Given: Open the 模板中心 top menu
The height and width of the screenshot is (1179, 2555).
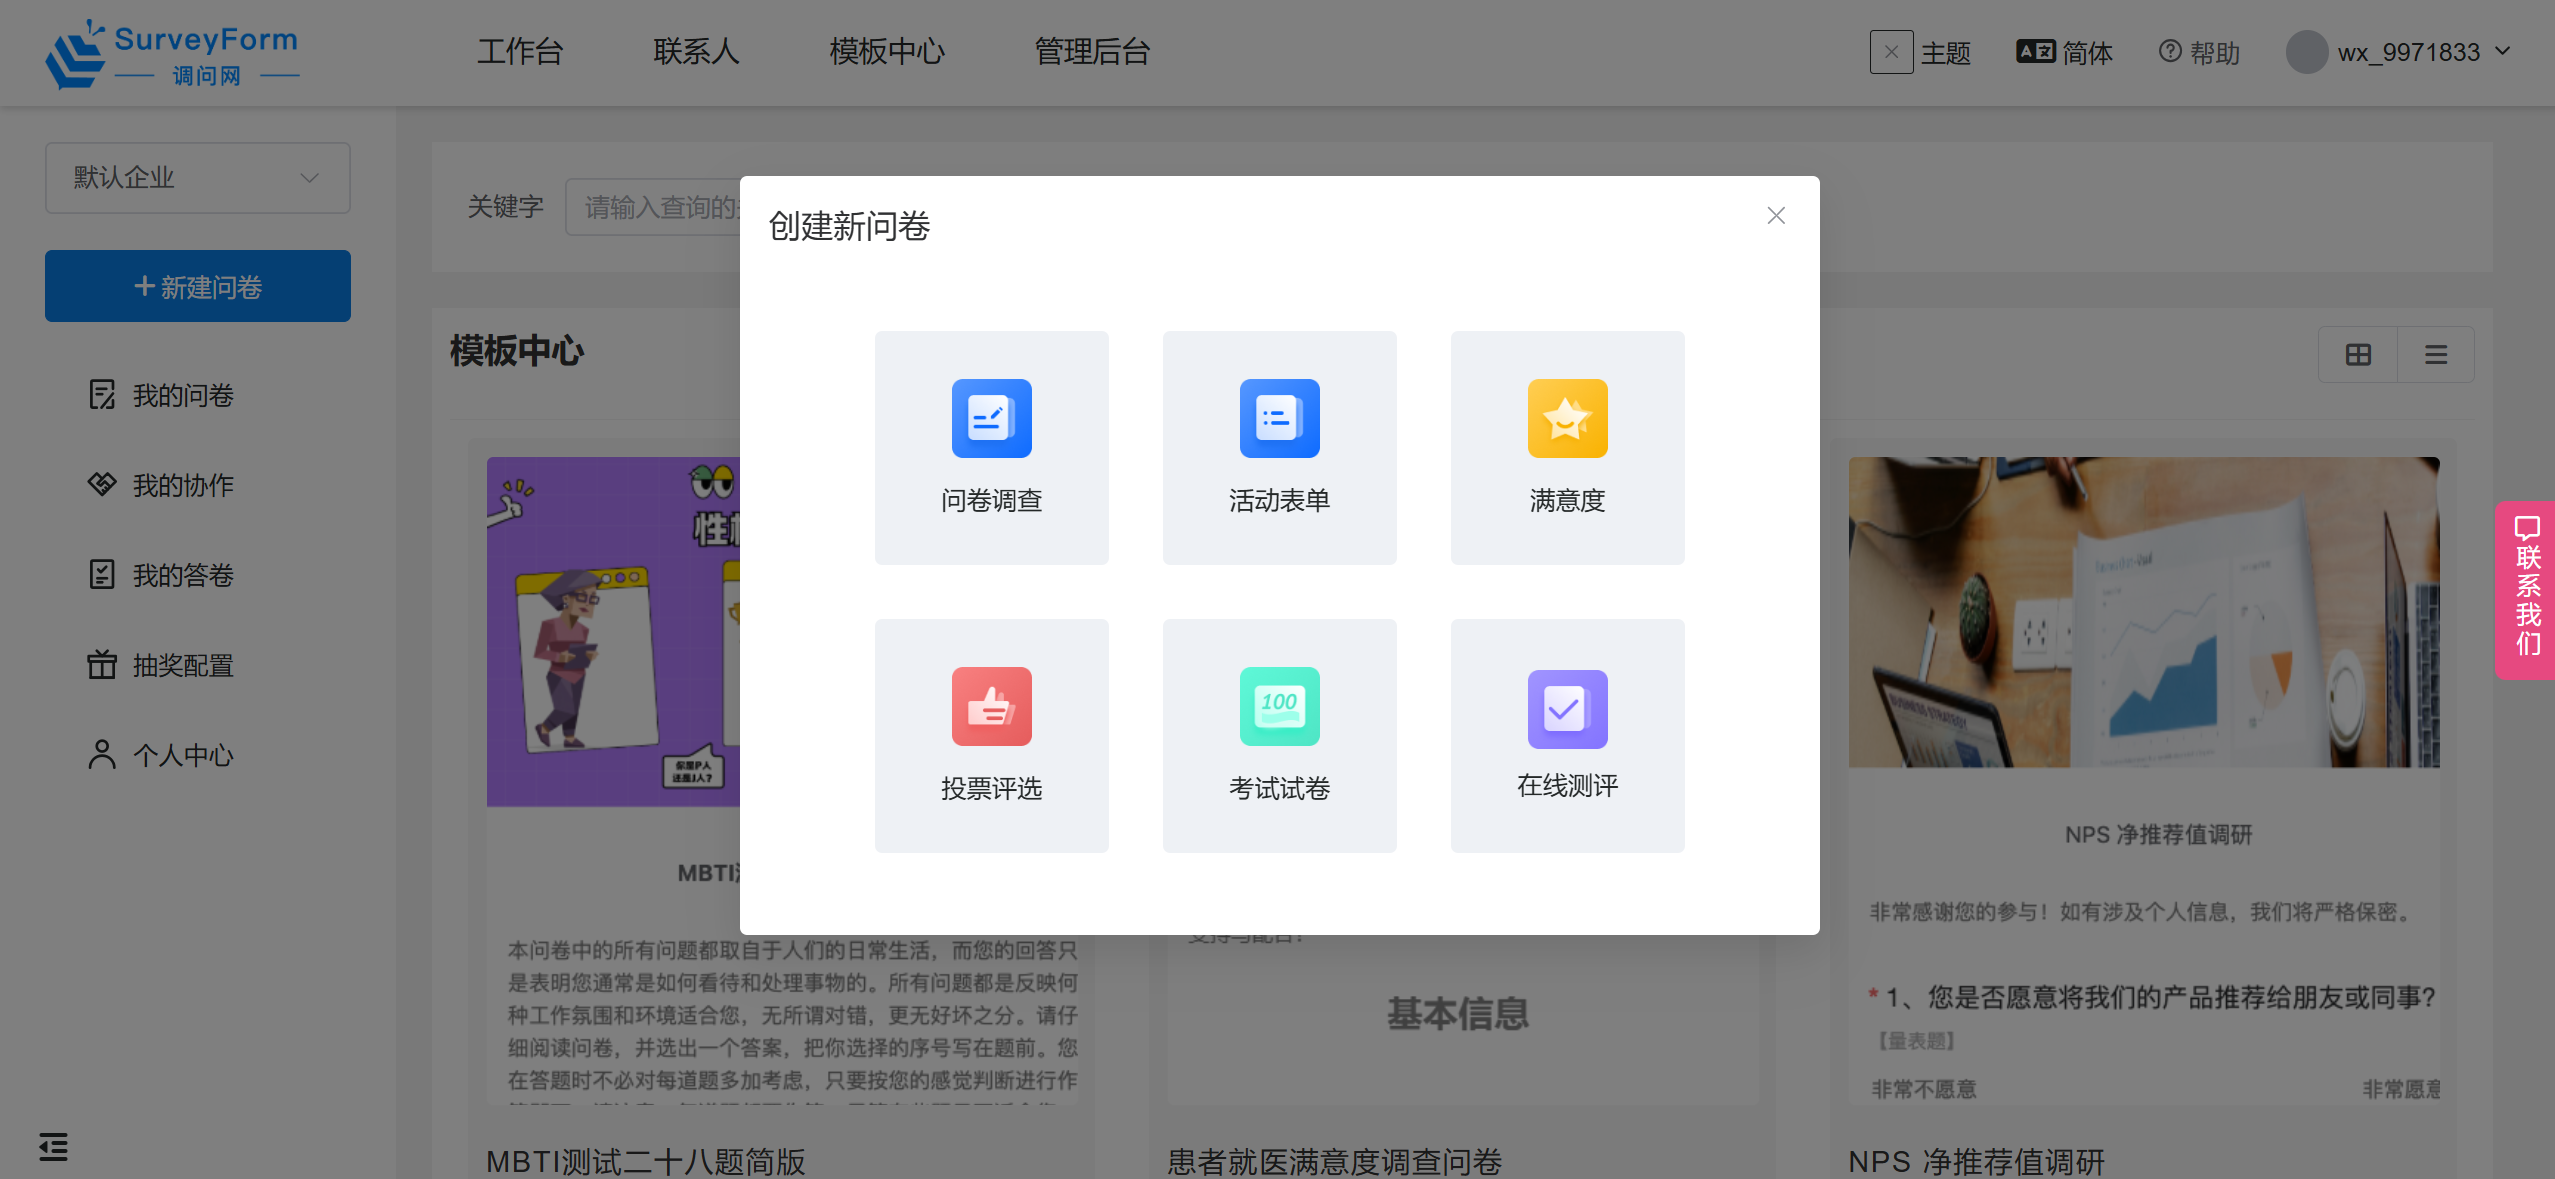Looking at the screenshot, I should [x=887, y=52].
